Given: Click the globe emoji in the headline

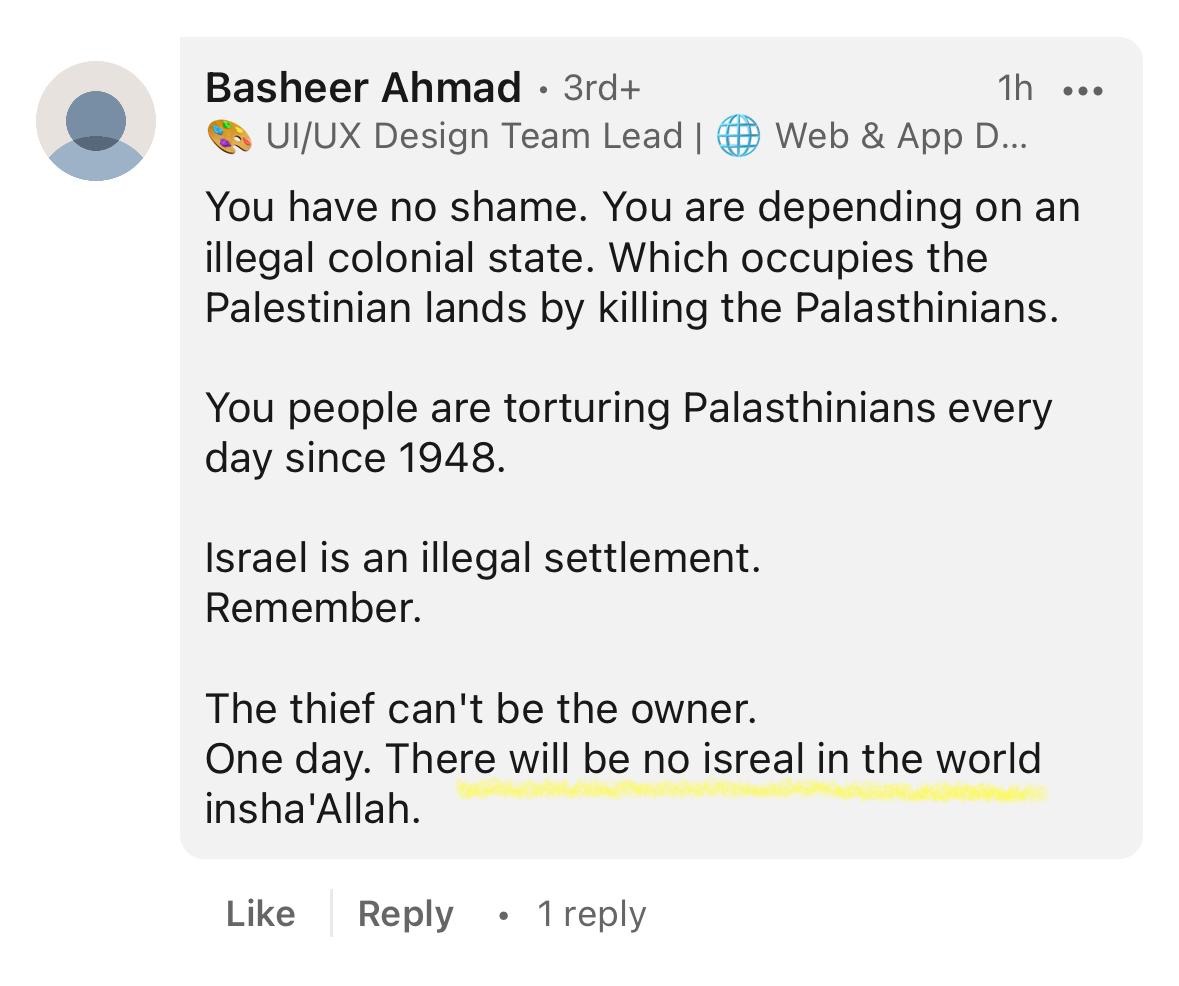Looking at the screenshot, I should tap(739, 136).
